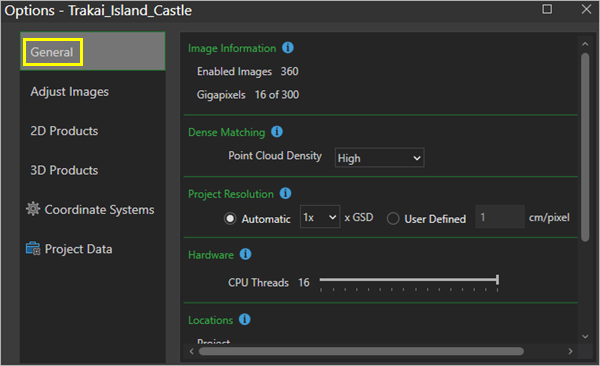Click the vertical scrollbar down arrow
600x366 pixels.
click(x=585, y=337)
